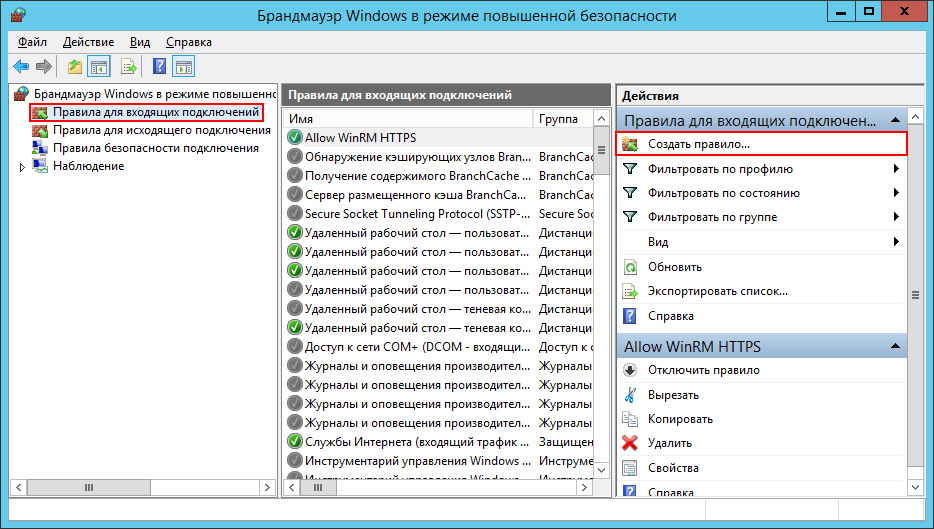Viewport: 934px width, 529px height.
Task: Expand the Наблюдение tree node
Action: (x=22, y=166)
